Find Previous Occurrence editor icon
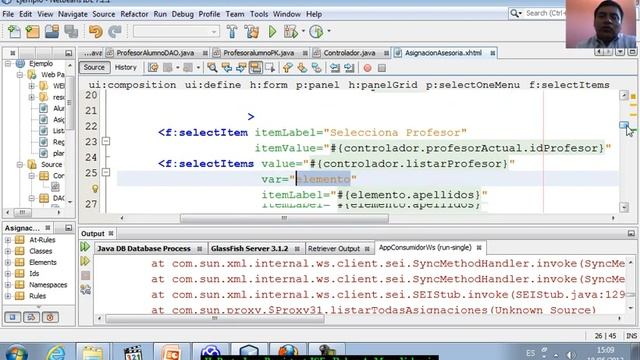The width and height of the screenshot is (640, 360). 227,68
